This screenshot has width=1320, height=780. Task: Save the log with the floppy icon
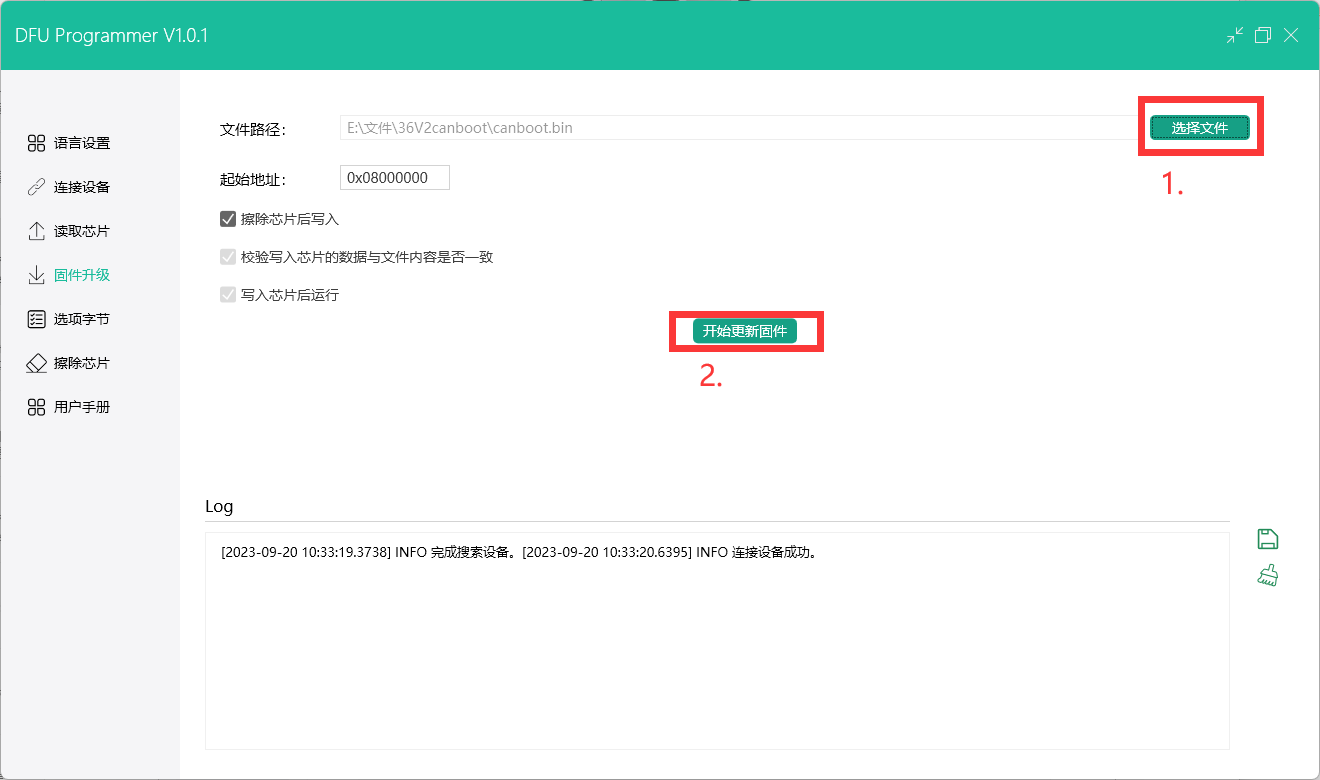[x=1268, y=539]
